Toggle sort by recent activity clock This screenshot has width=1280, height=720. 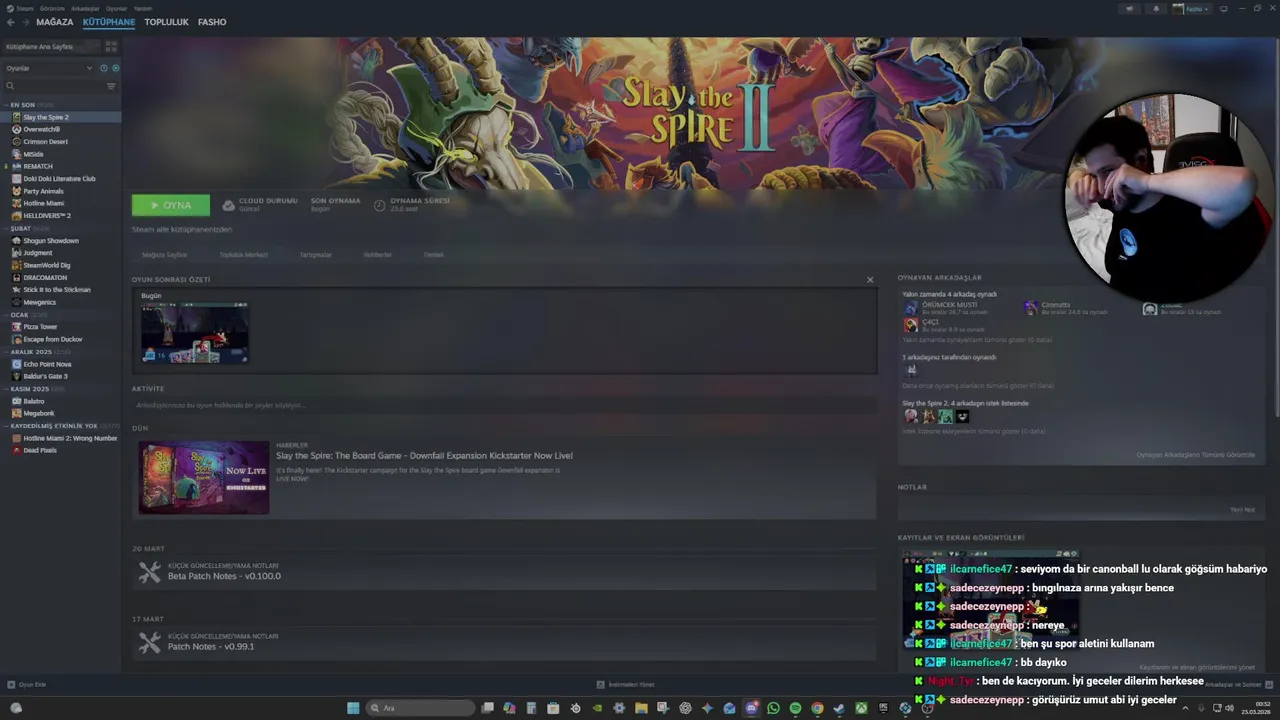(x=103, y=68)
